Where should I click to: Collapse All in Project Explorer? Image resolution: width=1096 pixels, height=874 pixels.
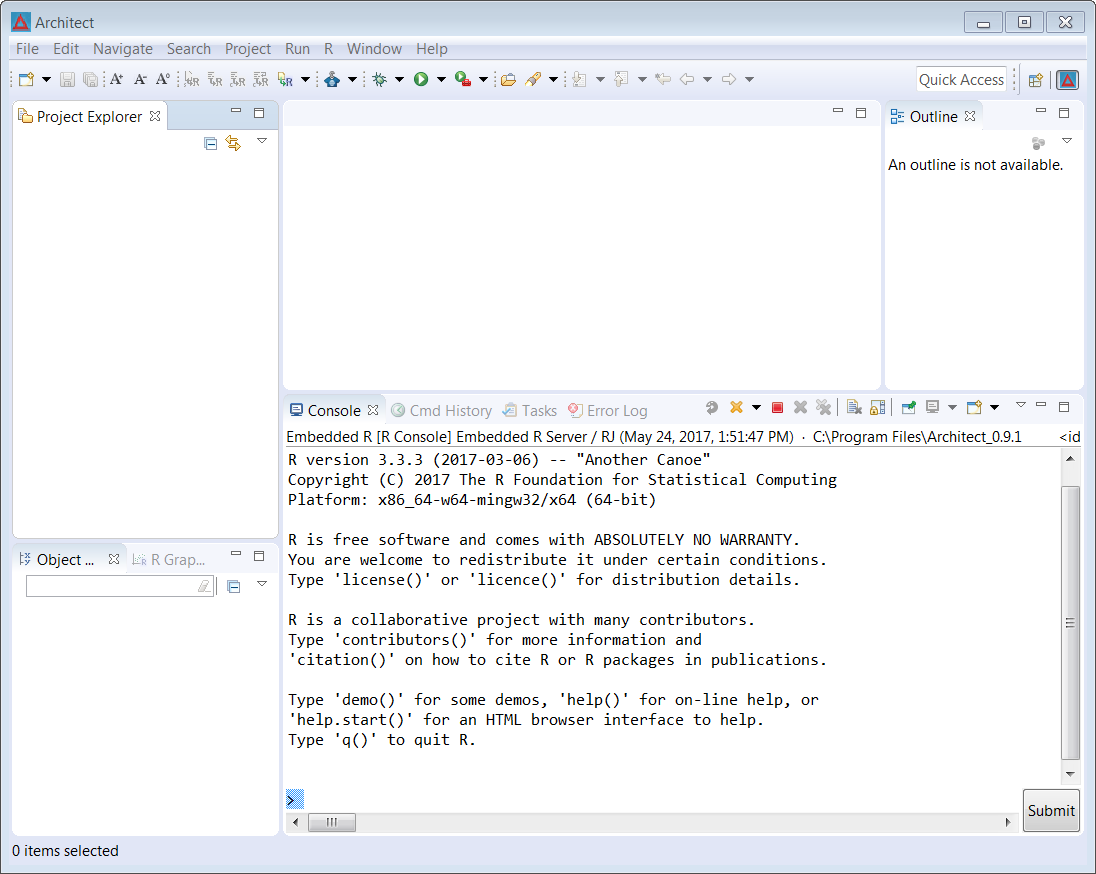click(x=210, y=143)
